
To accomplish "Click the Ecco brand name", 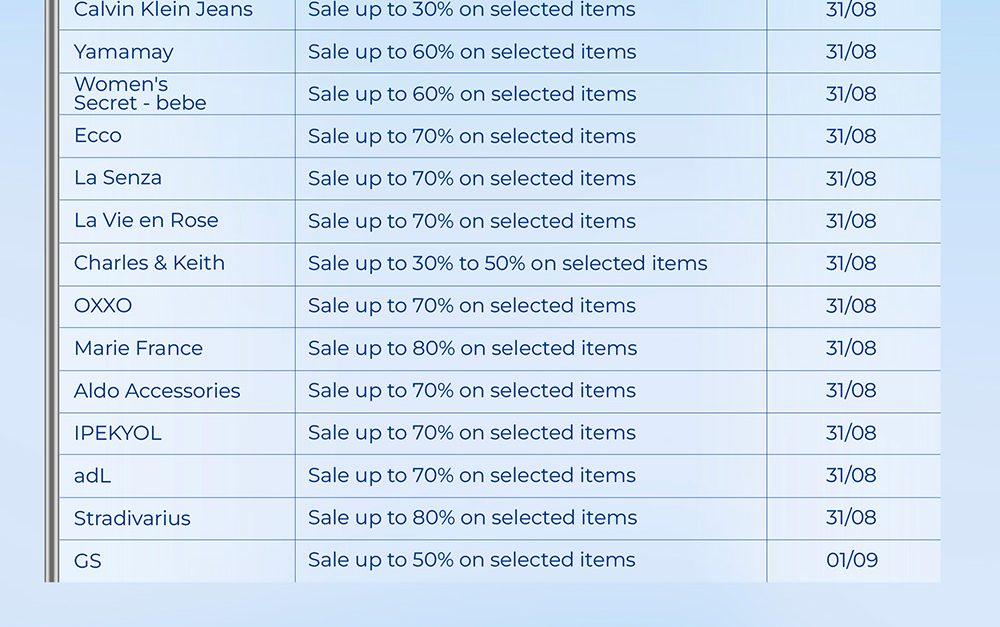I will (98, 136).
